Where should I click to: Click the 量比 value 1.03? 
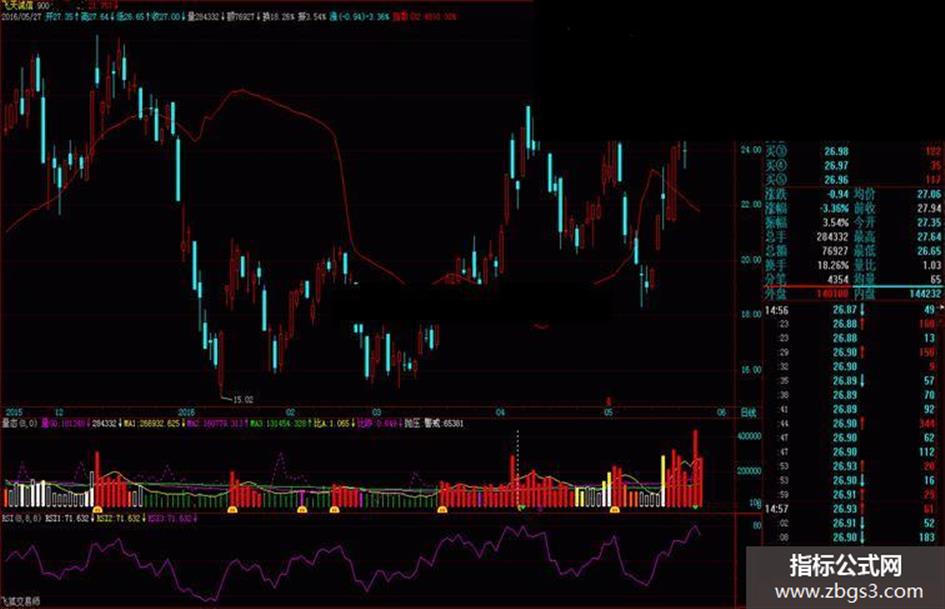[x=932, y=265]
